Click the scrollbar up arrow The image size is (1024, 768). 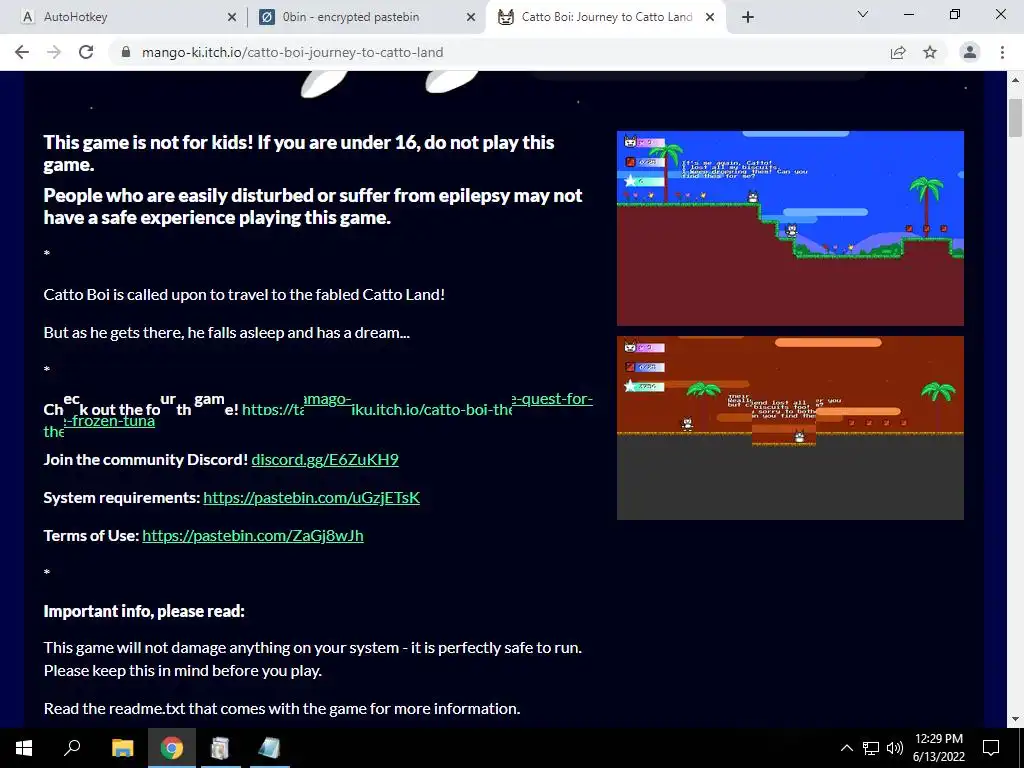tap(1015, 80)
